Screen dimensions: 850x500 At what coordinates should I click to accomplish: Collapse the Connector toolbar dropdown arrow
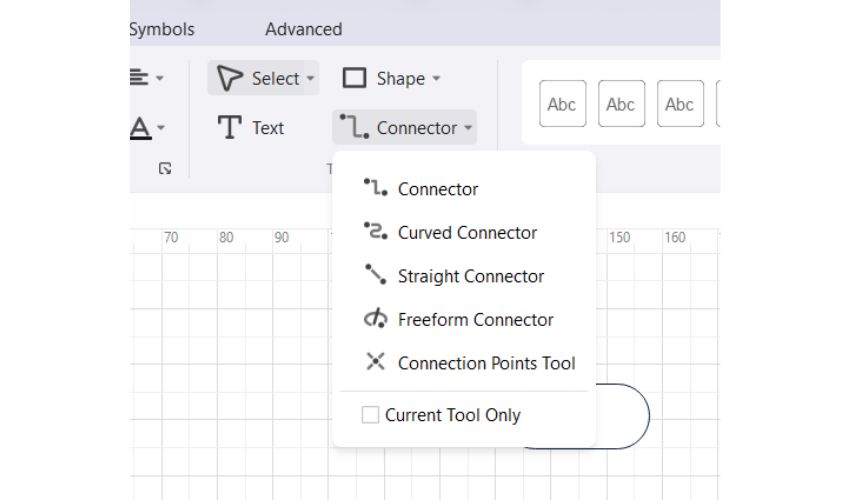(468, 128)
